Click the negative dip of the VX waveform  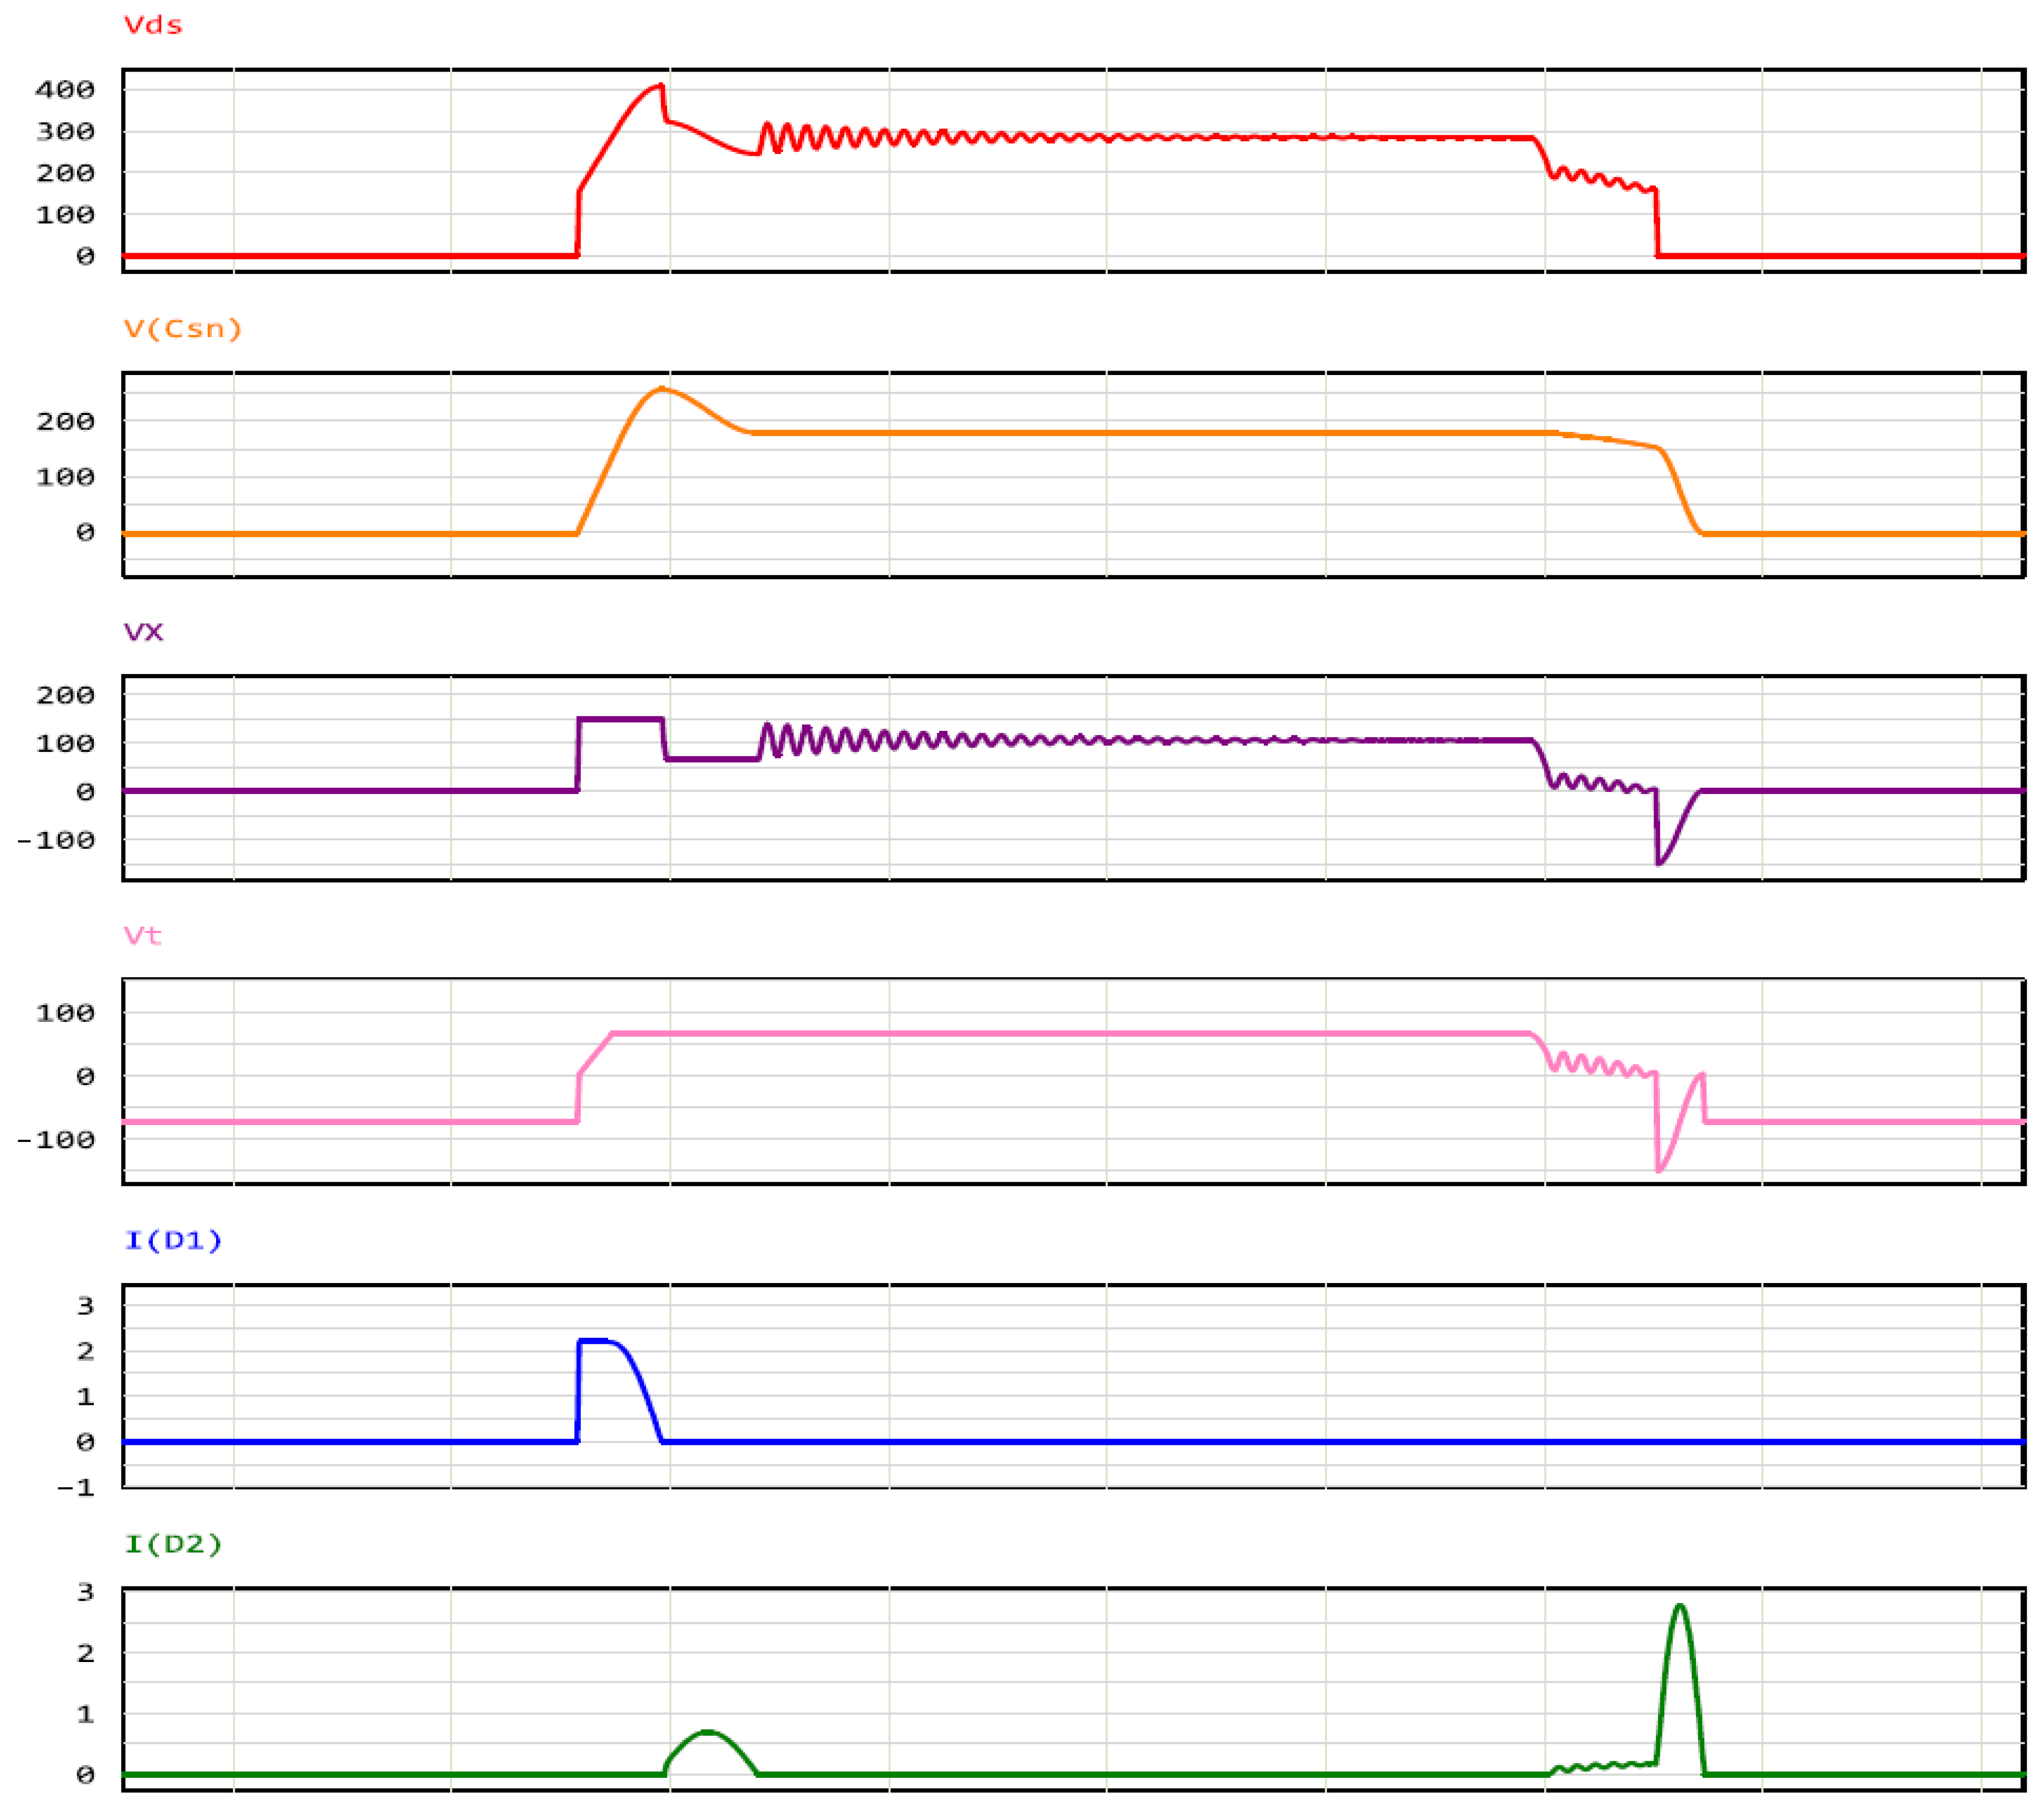coord(1659,862)
